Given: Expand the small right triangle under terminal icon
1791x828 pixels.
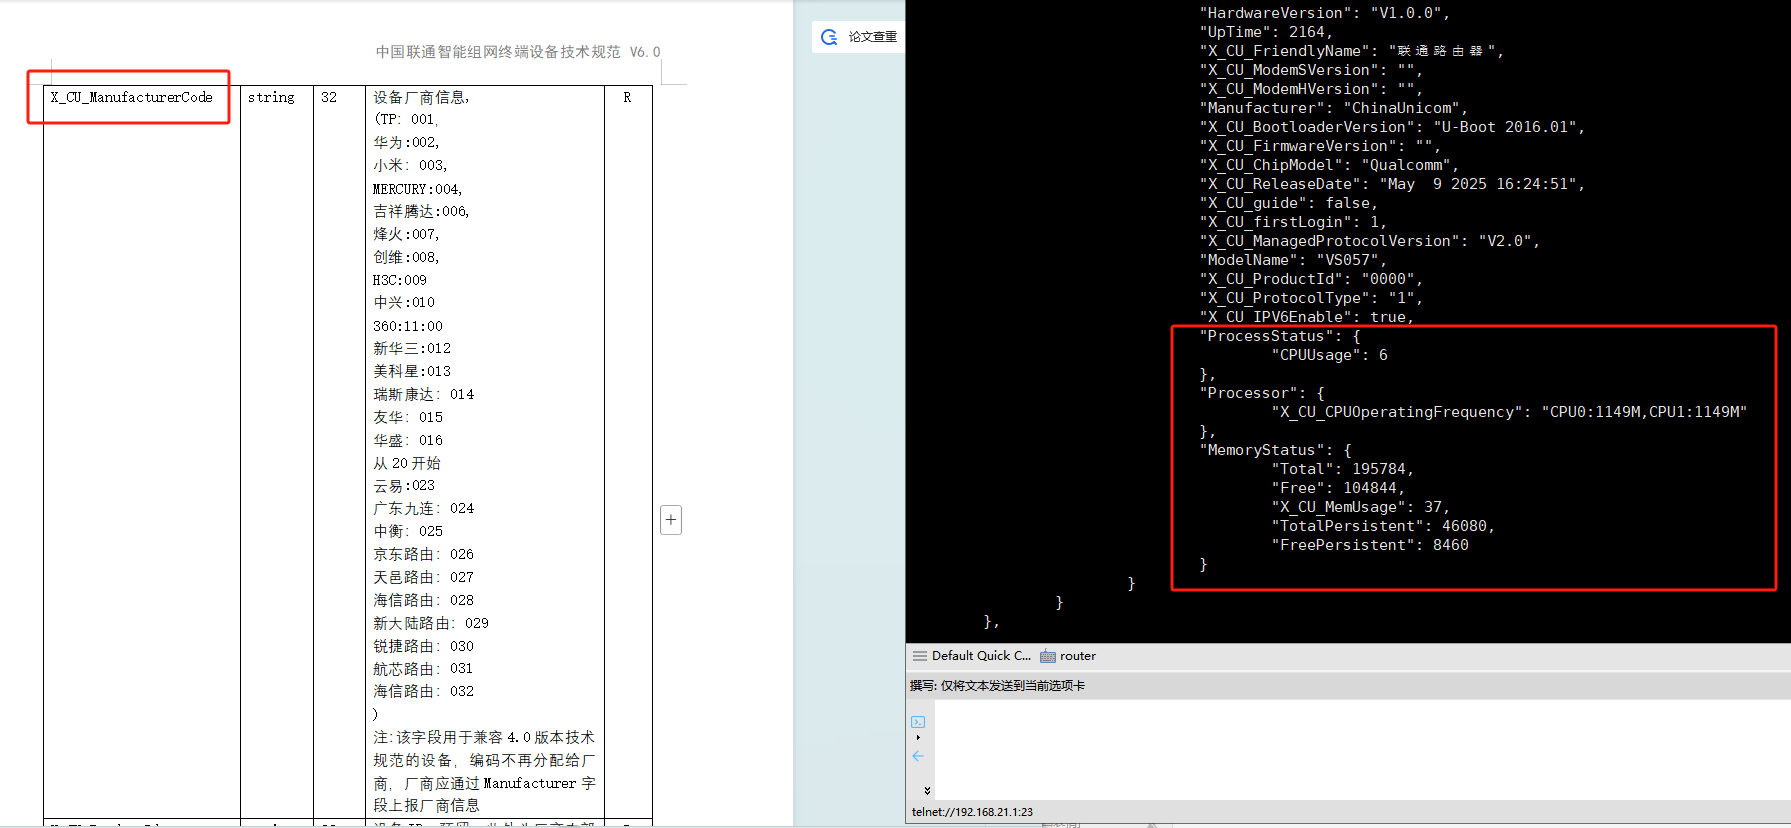Looking at the screenshot, I should 918,738.
